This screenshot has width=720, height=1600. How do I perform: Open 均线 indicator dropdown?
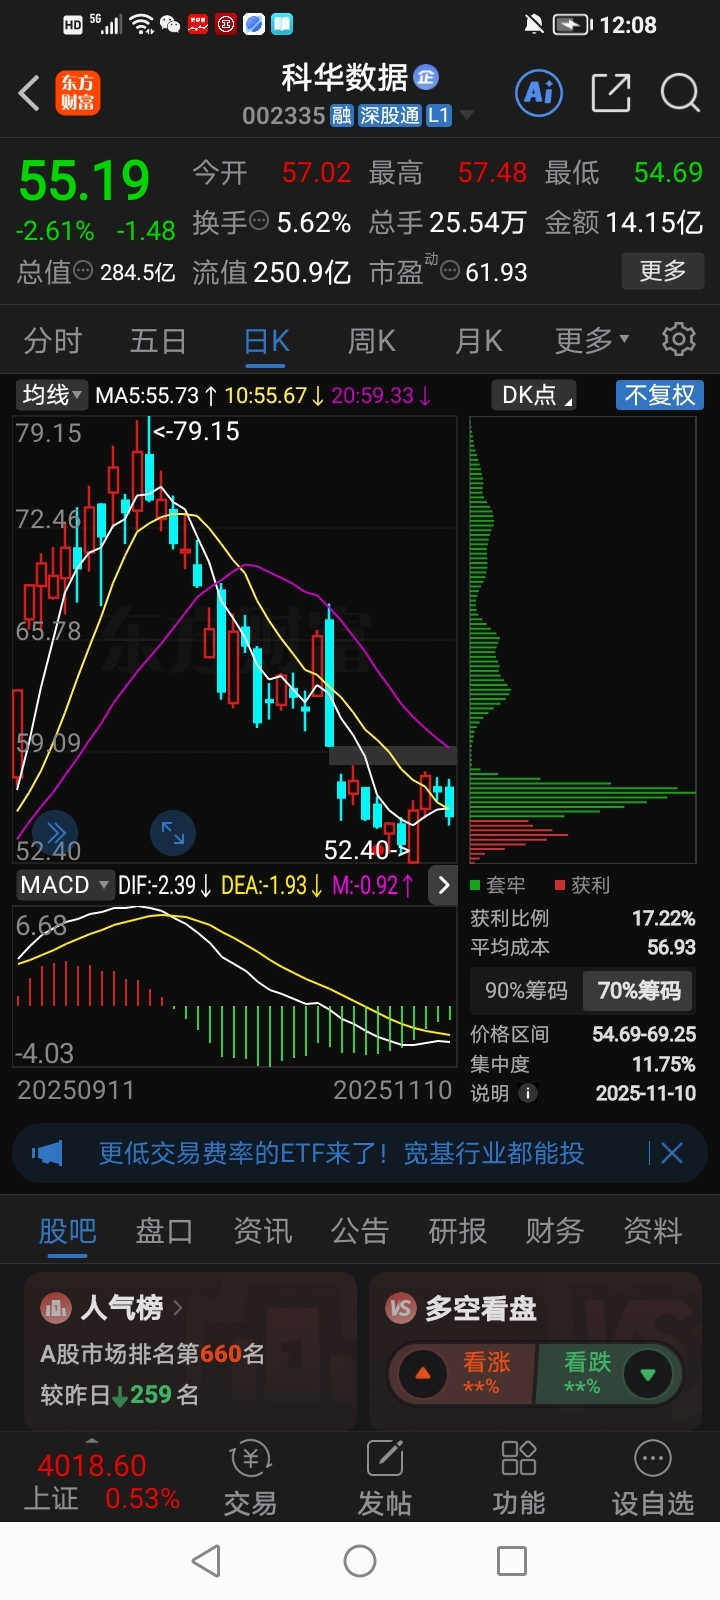tap(52, 395)
